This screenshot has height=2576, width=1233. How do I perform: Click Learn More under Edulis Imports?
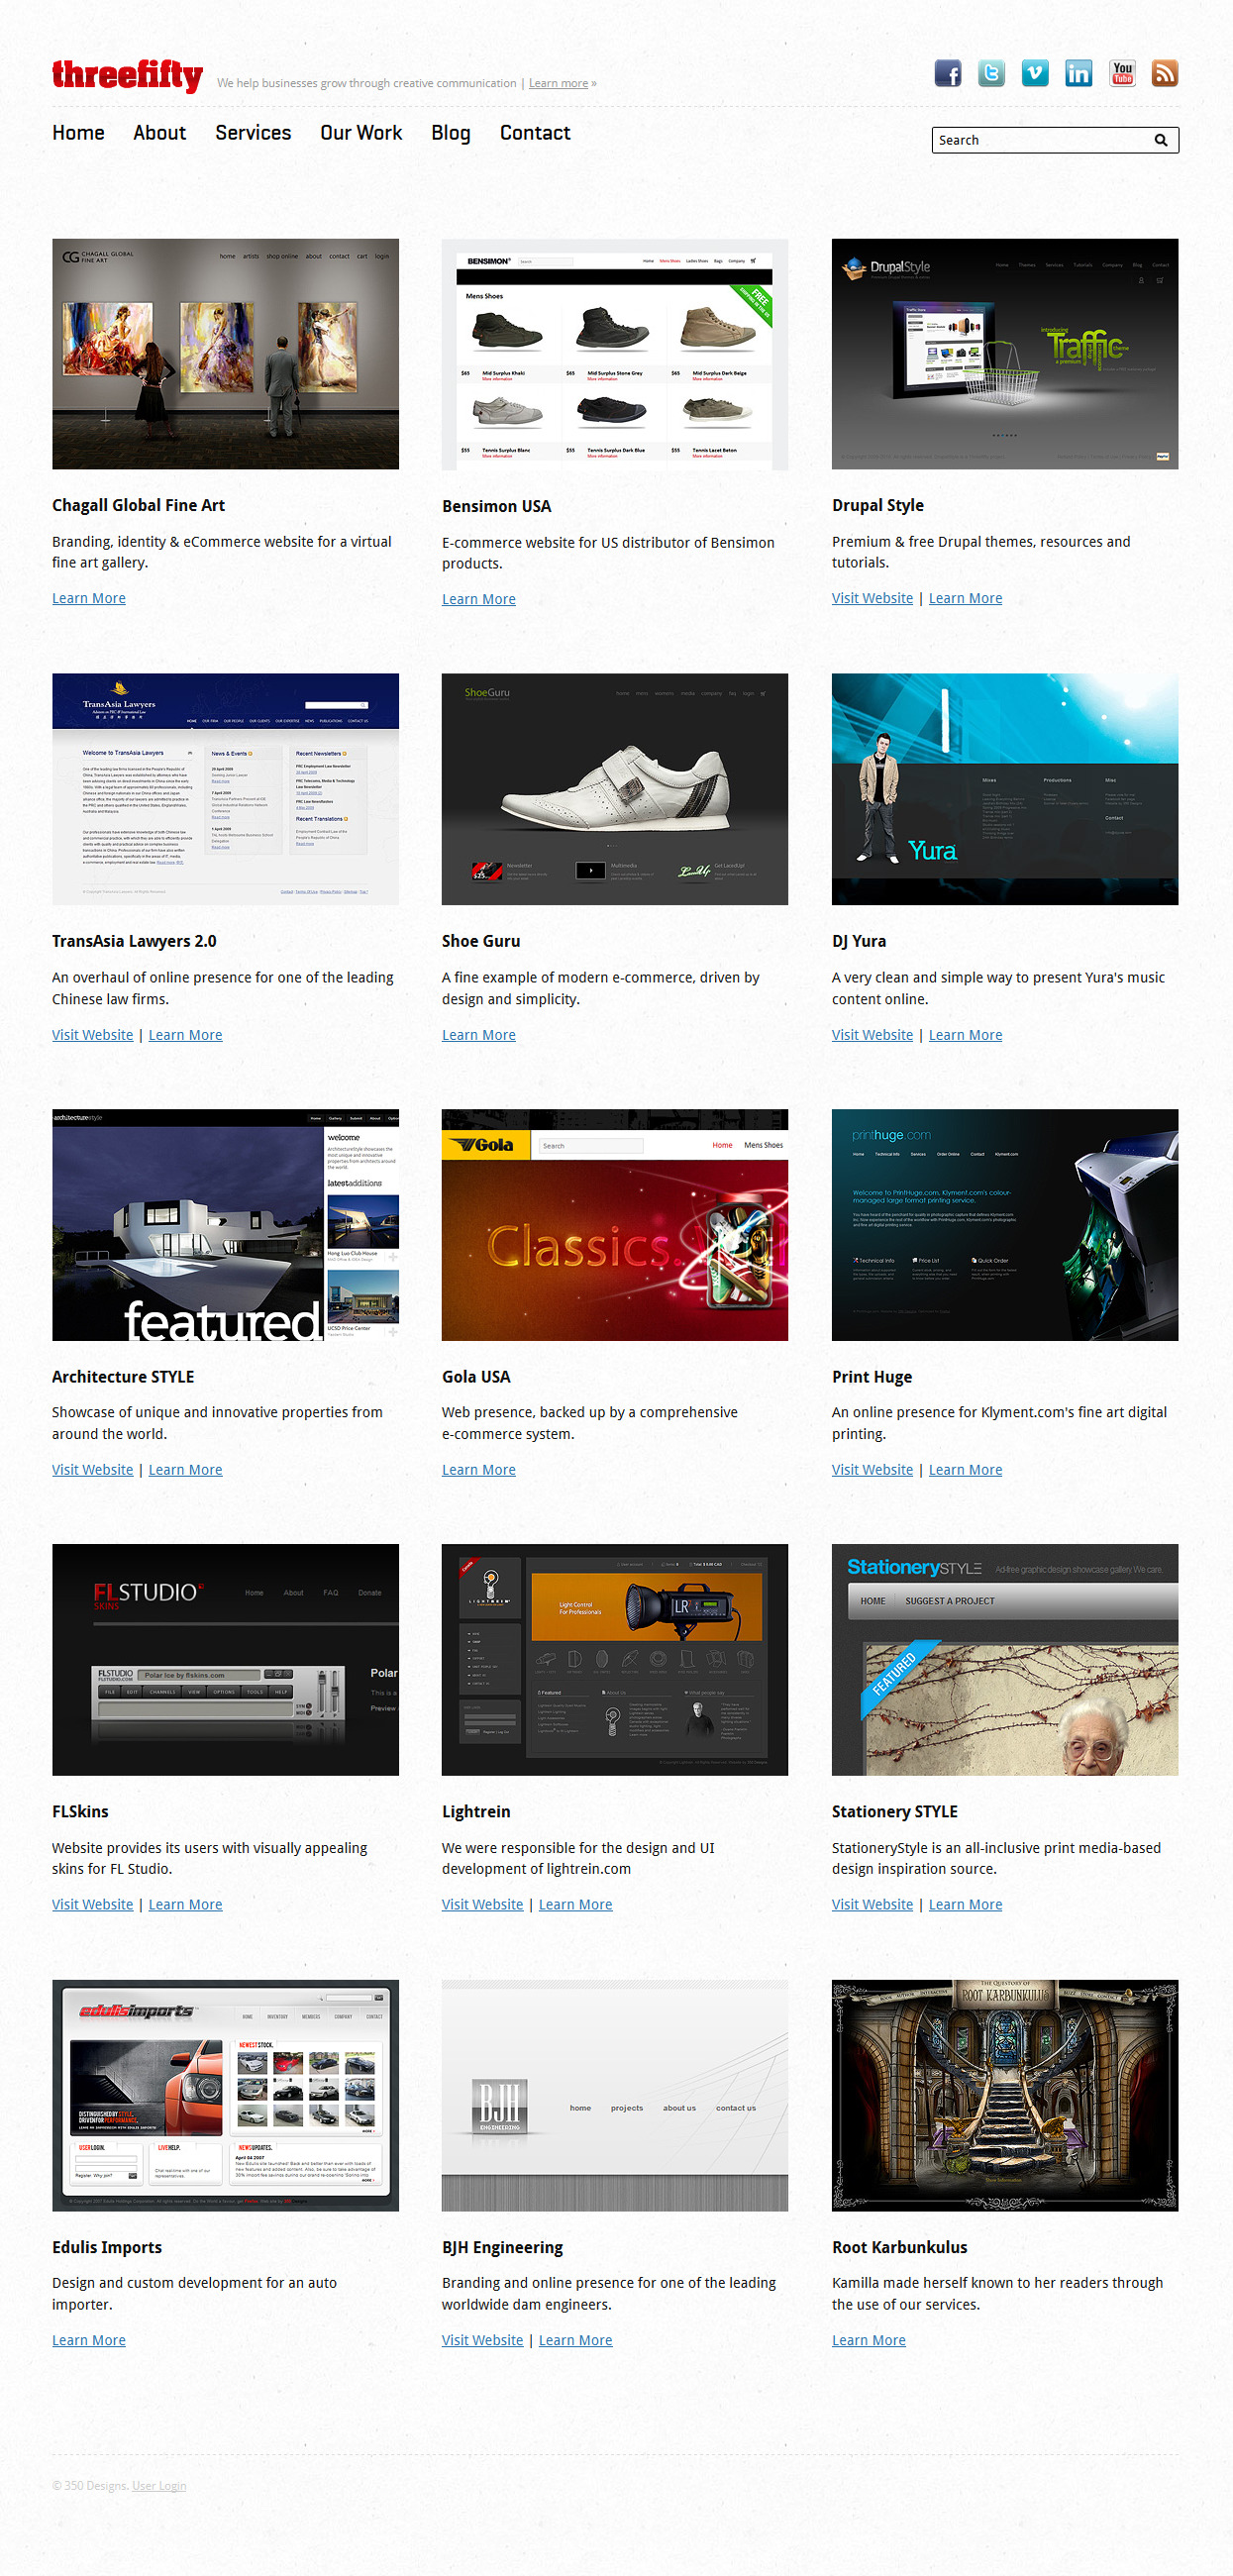click(x=89, y=2341)
